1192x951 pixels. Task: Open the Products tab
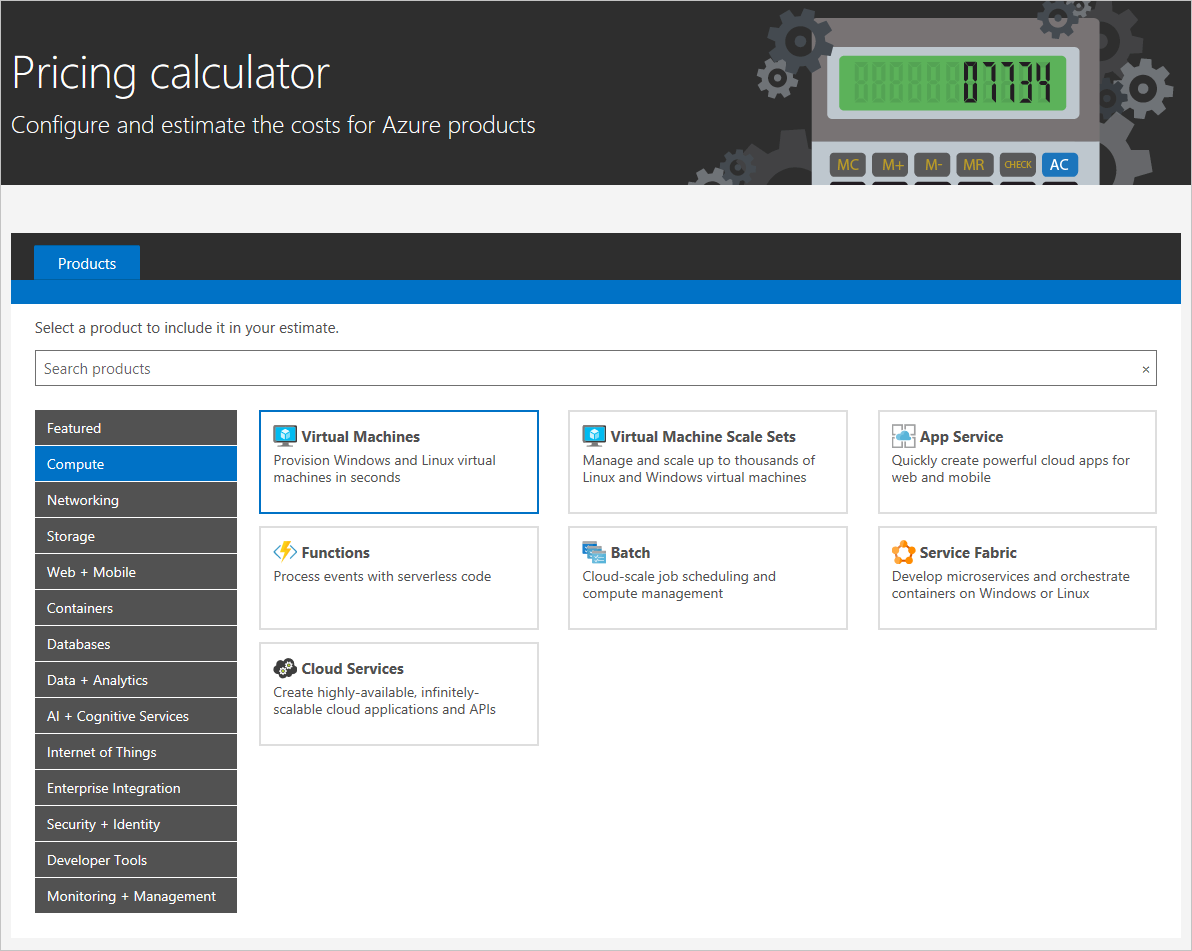[87, 263]
